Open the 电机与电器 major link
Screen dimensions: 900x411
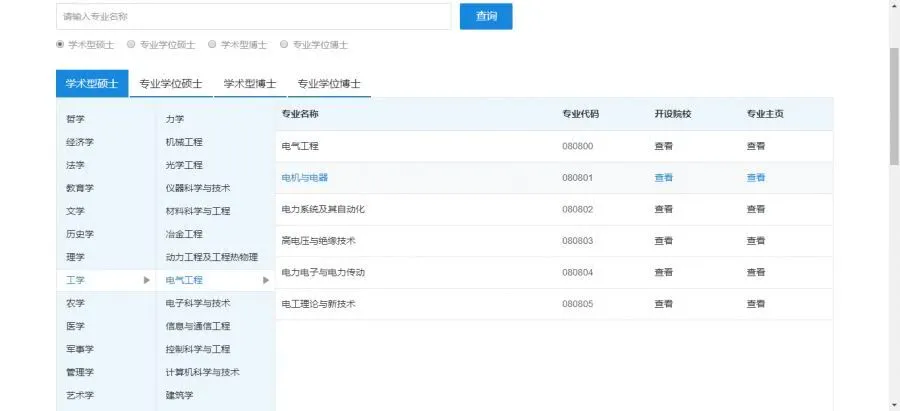(305, 178)
